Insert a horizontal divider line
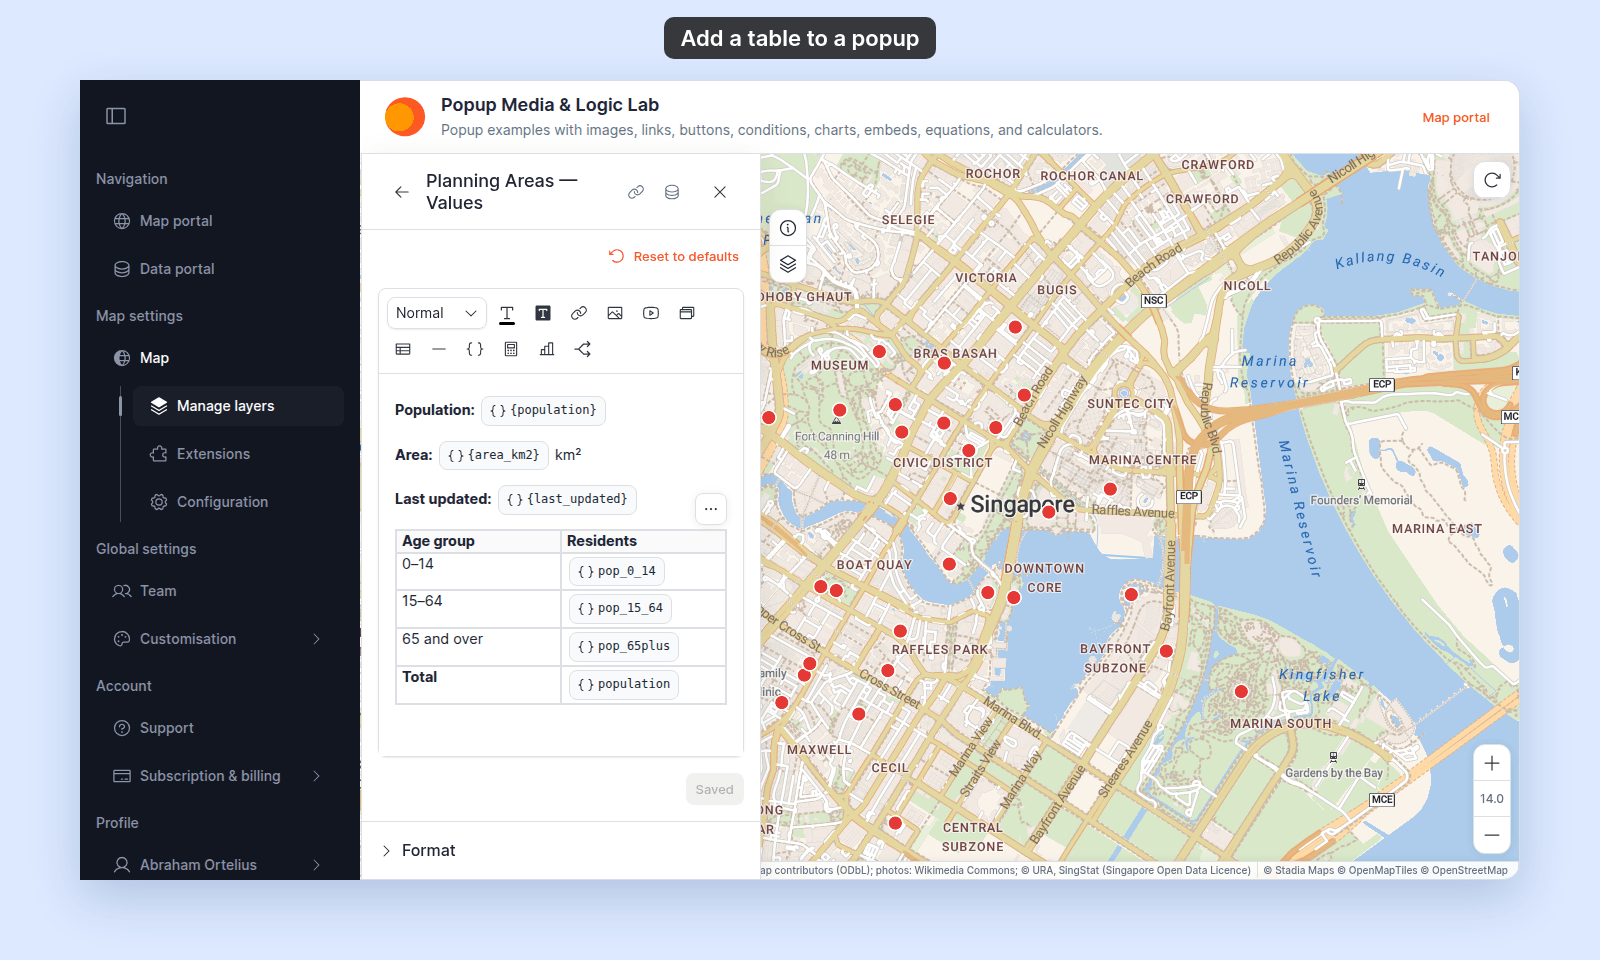Image resolution: width=1600 pixels, height=960 pixels. coord(439,349)
